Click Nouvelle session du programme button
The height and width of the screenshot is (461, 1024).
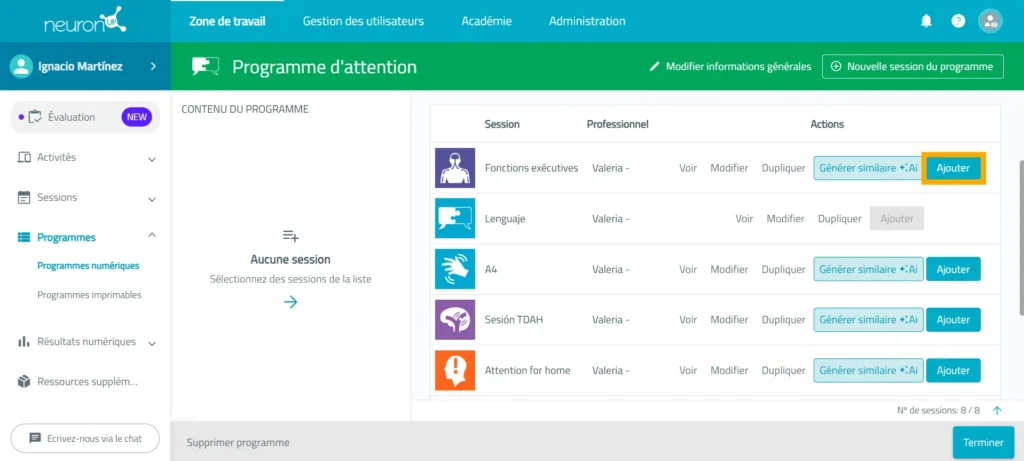click(912, 67)
